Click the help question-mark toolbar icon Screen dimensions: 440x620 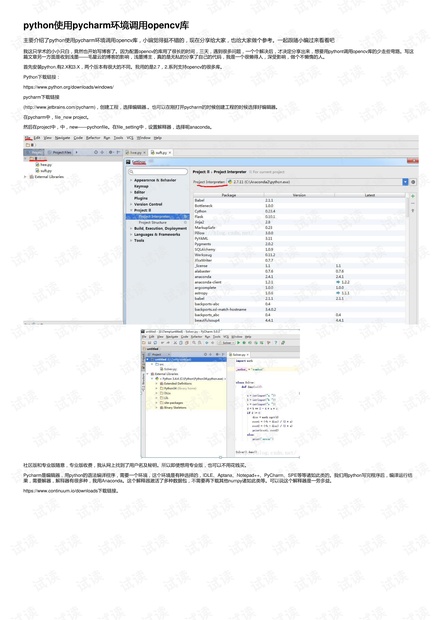point(276,343)
